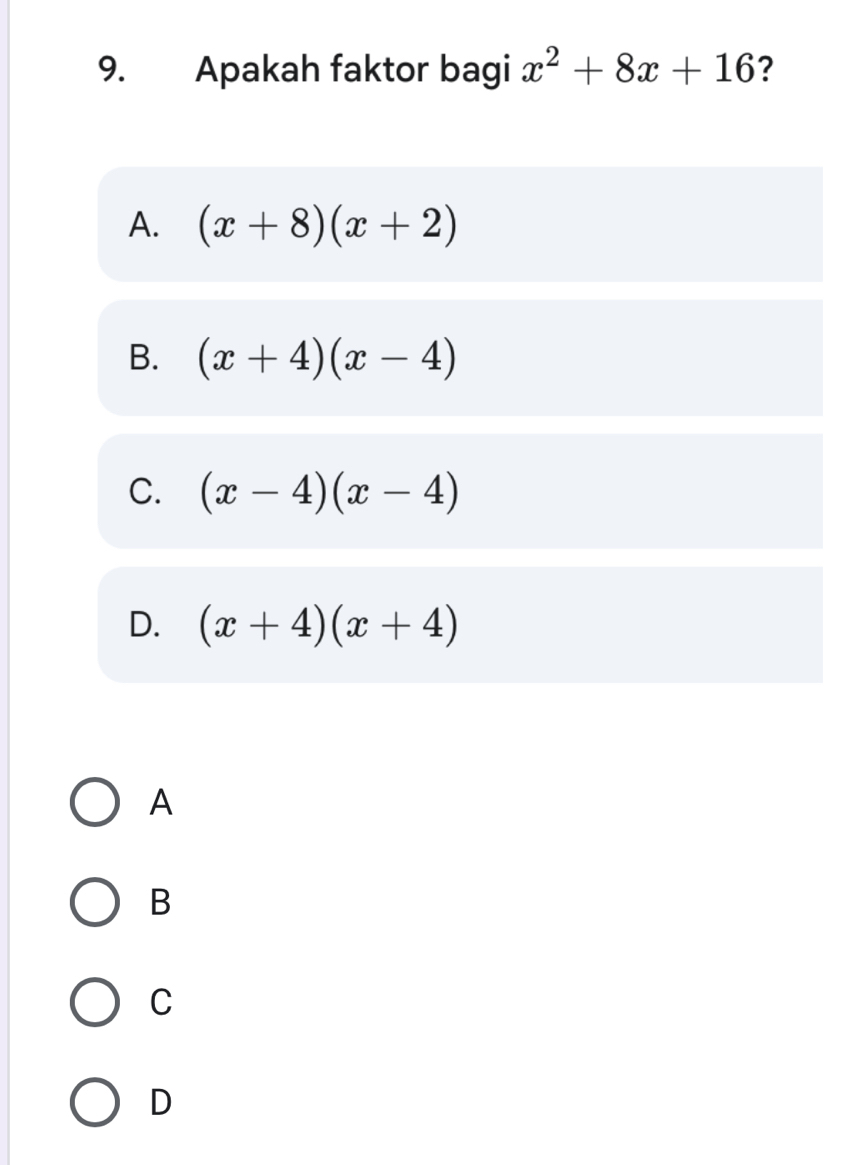Click the letter label A on first card

pyautogui.click(x=145, y=224)
